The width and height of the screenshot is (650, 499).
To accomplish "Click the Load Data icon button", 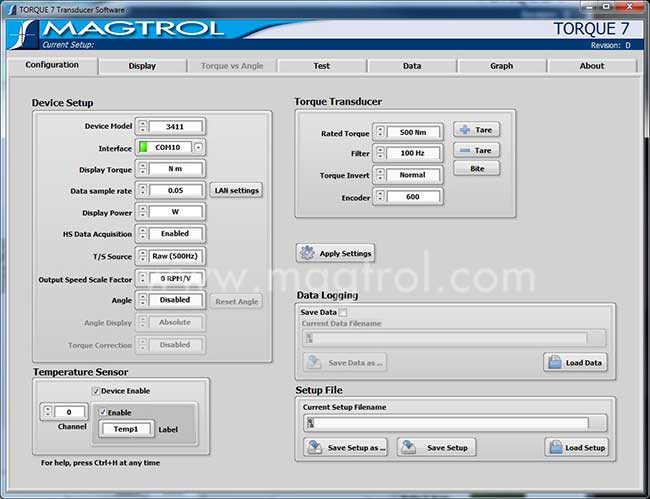I will point(576,362).
